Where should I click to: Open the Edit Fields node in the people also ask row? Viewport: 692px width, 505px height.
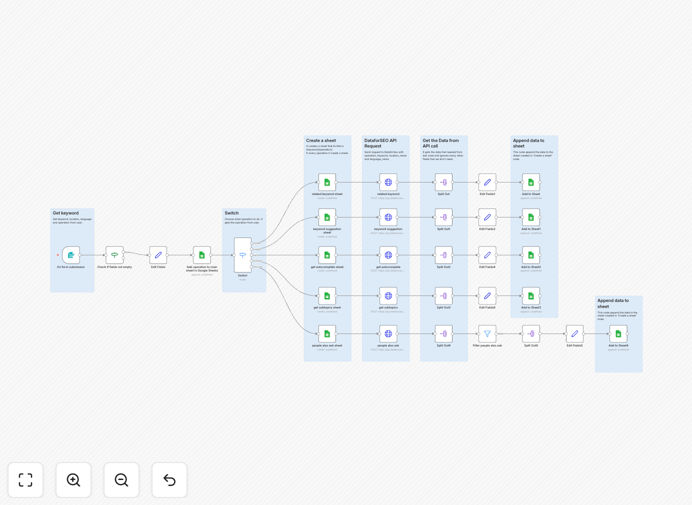(x=575, y=334)
